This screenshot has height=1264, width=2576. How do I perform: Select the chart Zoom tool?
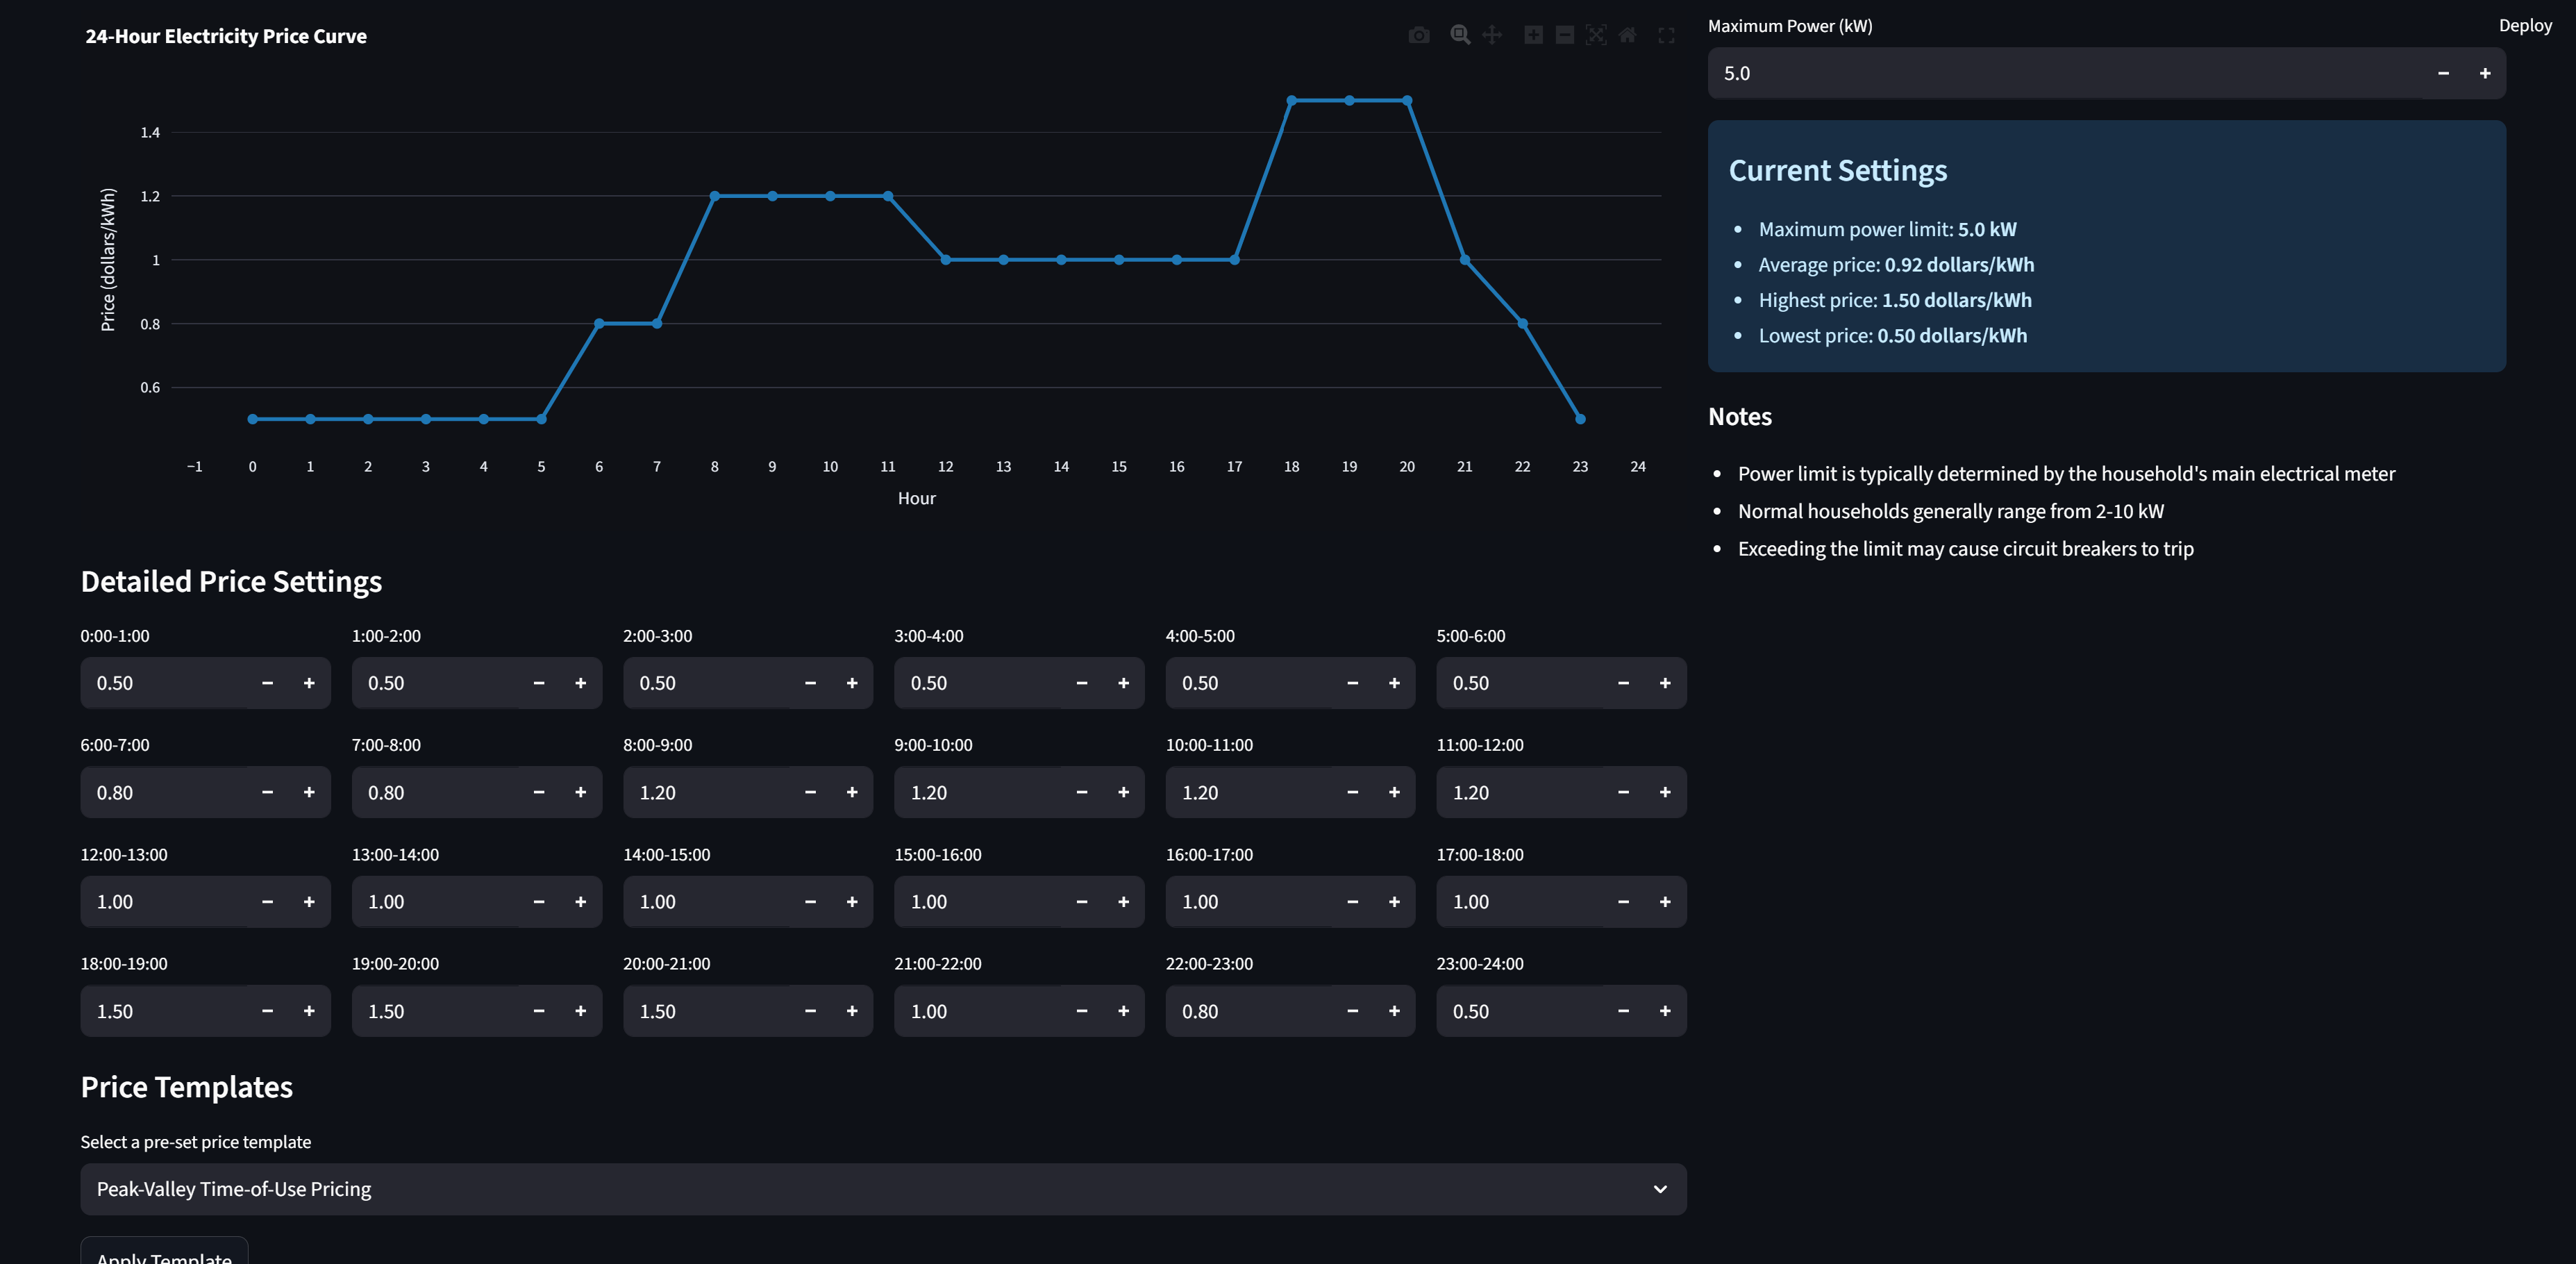[x=1460, y=36]
